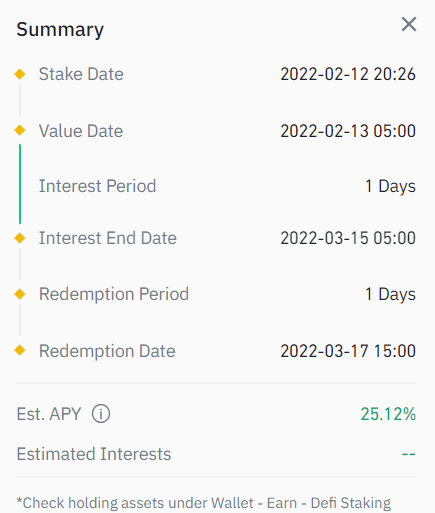Click the Estimated Interests label
435x513 pixels.
94,454
